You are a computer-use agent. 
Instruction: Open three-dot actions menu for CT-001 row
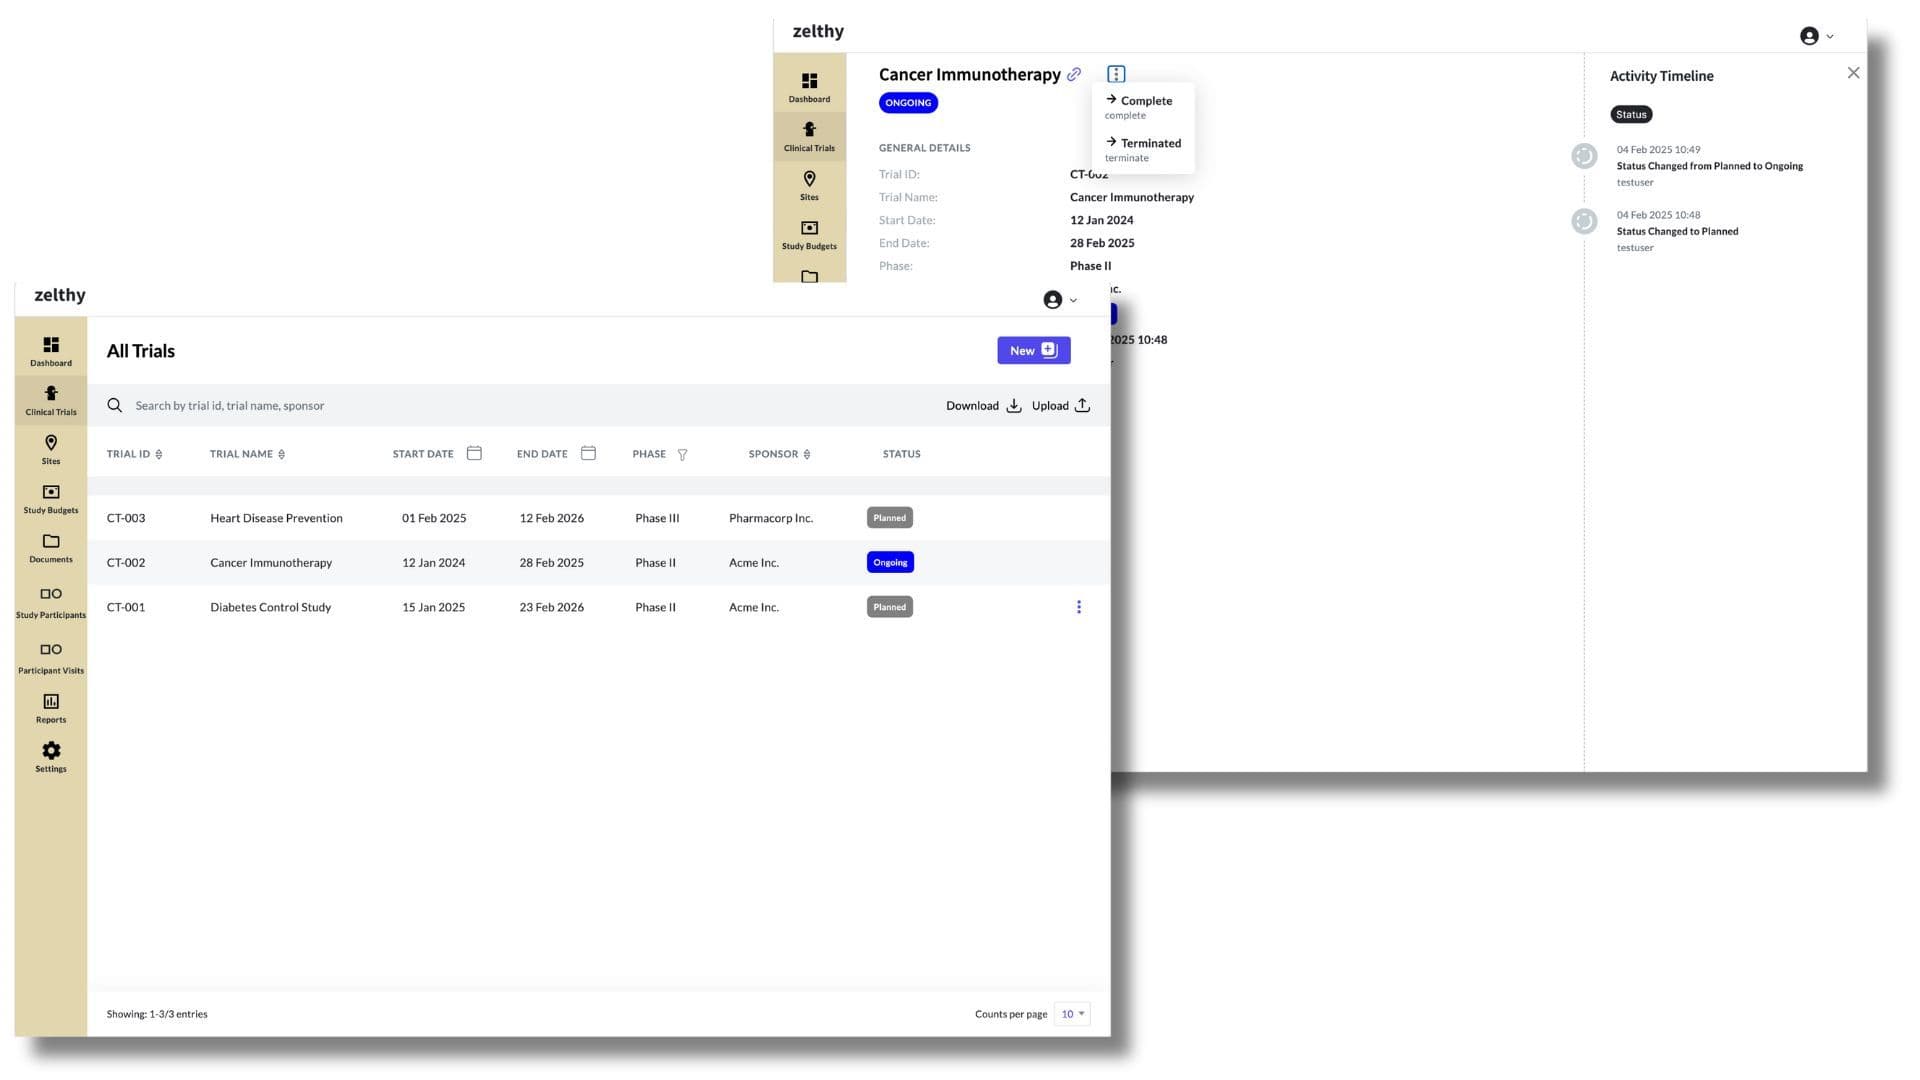[x=1078, y=607]
